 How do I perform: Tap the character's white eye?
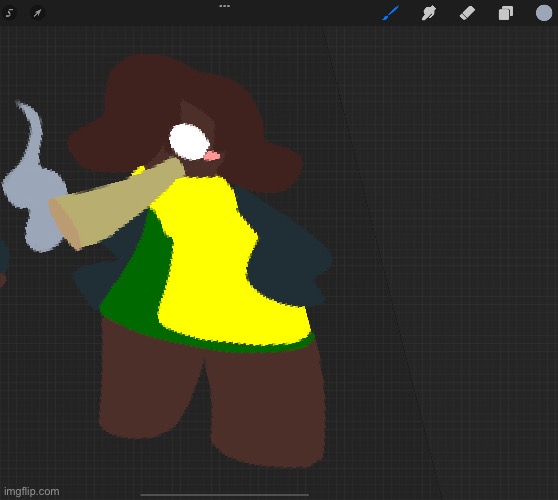[189, 142]
